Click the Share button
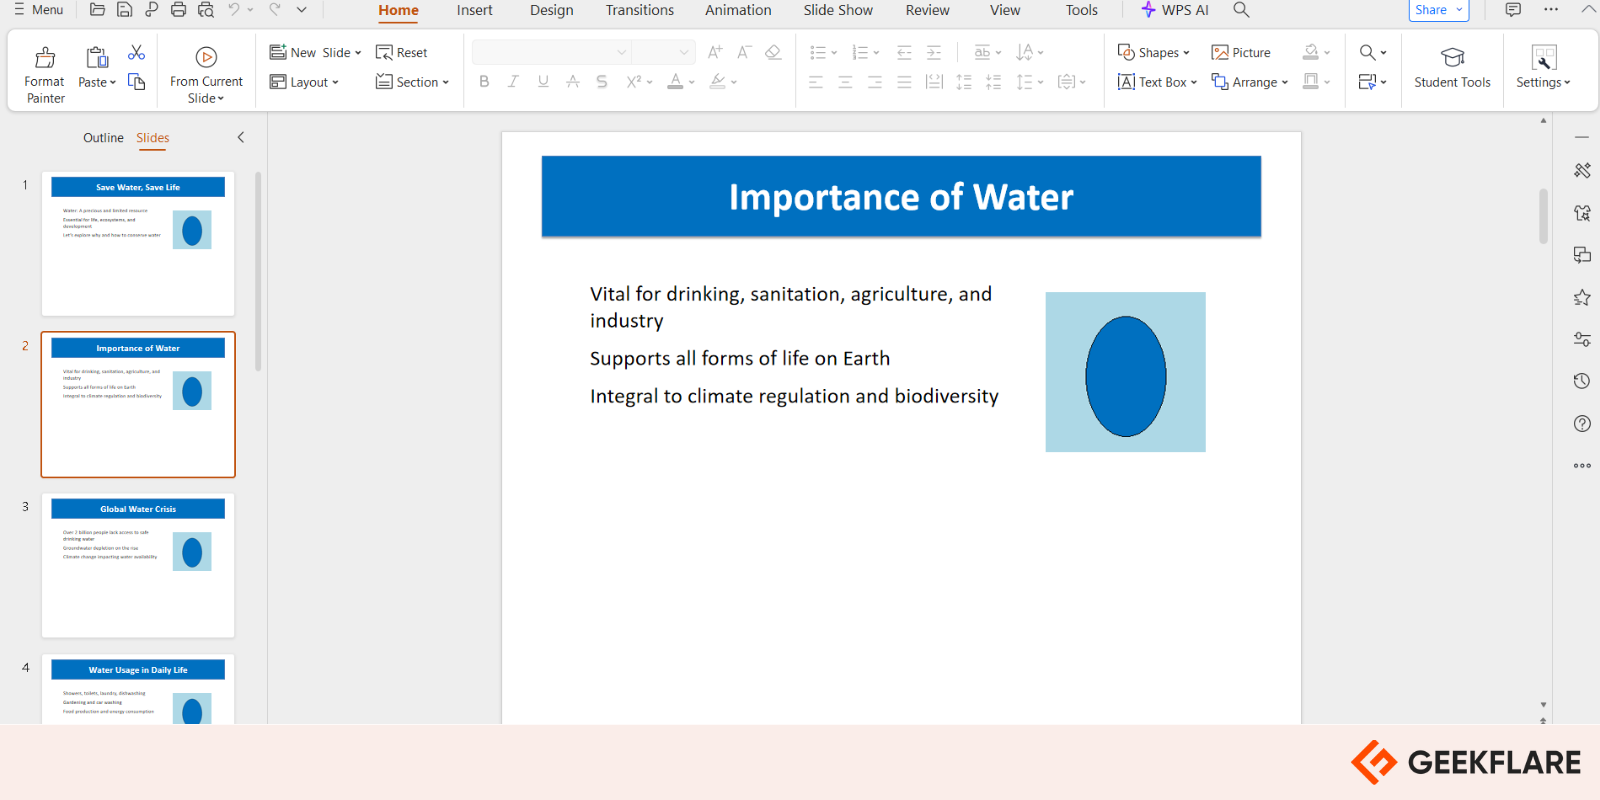This screenshot has width=1600, height=800. [x=1439, y=10]
